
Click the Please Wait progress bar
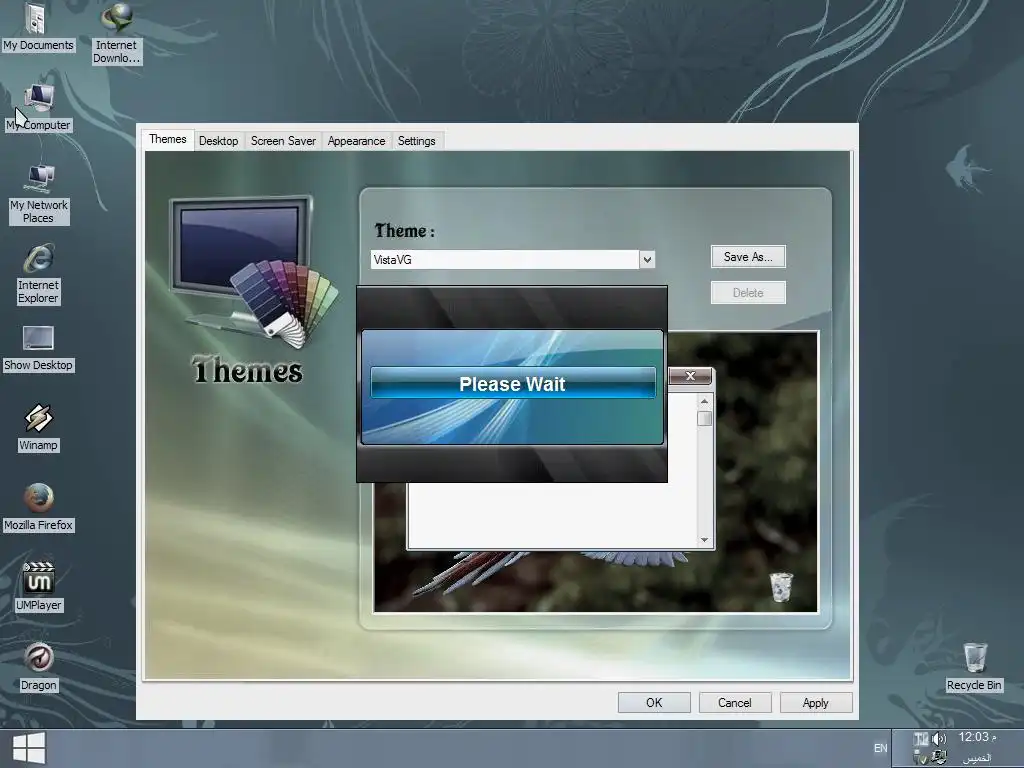[513, 383]
